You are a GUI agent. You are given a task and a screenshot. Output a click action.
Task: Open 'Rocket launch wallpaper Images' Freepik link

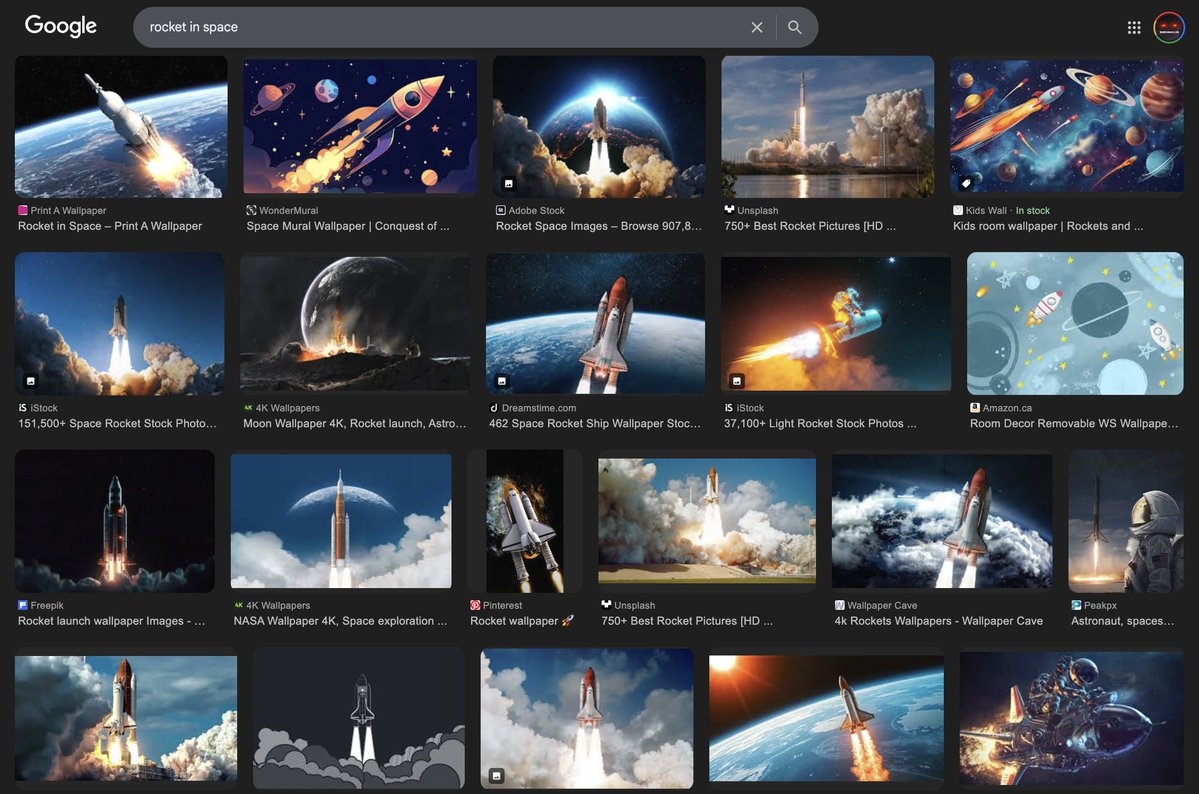112,621
